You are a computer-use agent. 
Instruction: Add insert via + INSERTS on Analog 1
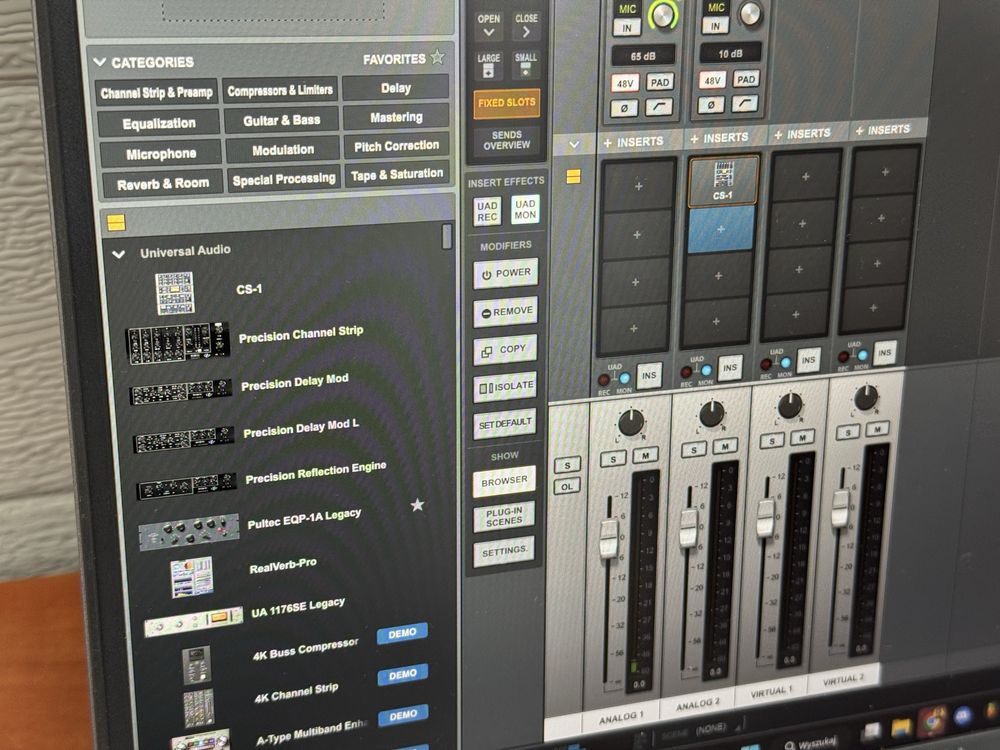click(633, 142)
